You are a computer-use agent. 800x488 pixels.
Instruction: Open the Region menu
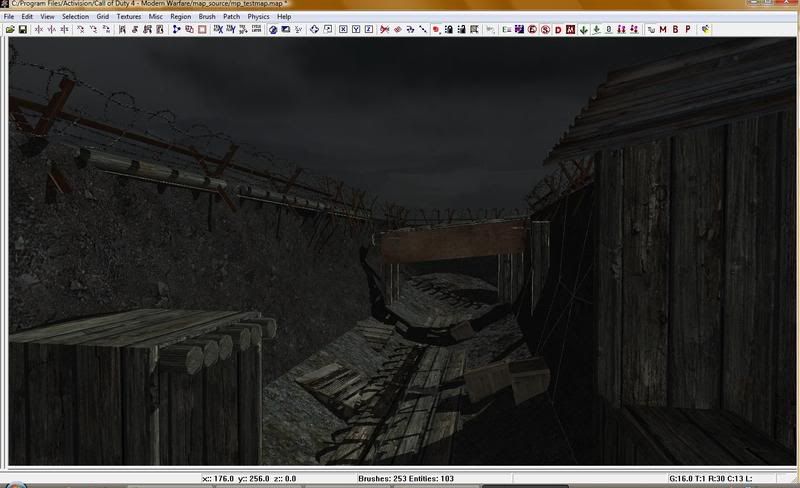(180, 17)
